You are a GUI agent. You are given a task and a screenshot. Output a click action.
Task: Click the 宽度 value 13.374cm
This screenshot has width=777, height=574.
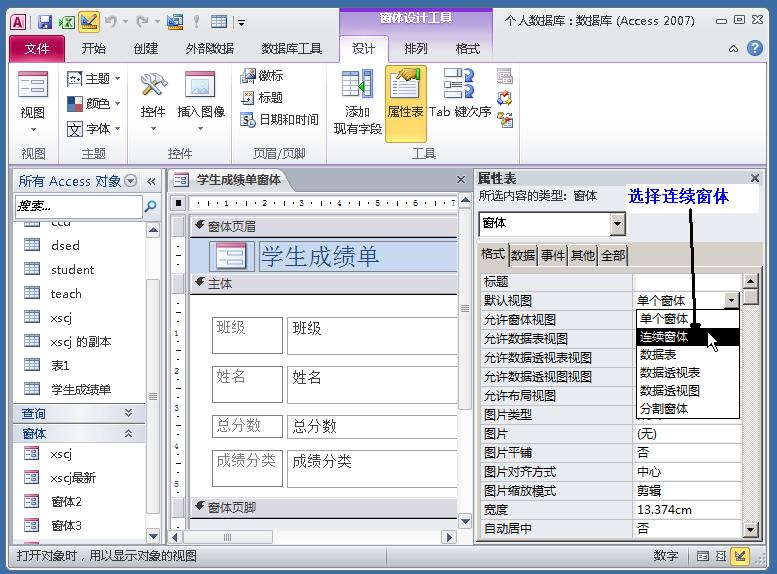[x=688, y=510]
